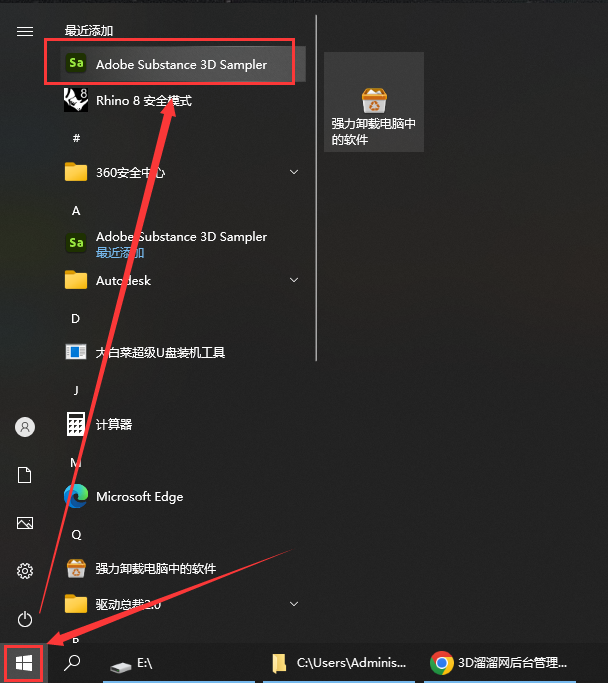Open the Start menu hamburger expand icon

[x=25, y=31]
